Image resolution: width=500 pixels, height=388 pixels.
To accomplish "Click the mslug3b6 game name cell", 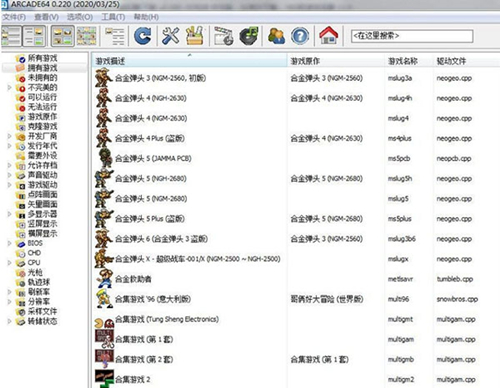I will (402, 239).
